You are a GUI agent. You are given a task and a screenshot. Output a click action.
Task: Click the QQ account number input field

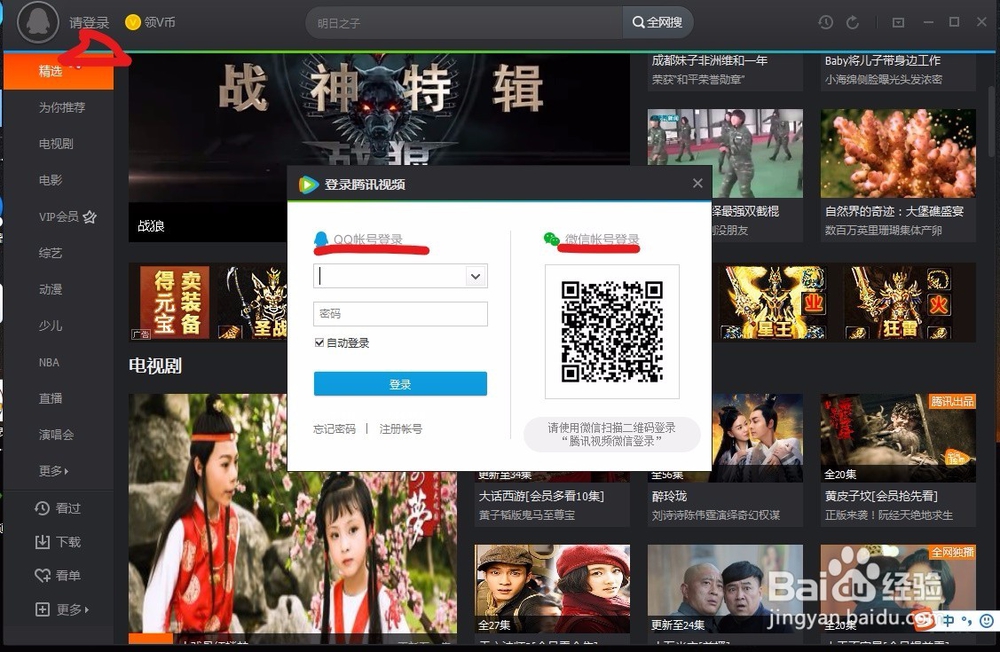[391, 276]
